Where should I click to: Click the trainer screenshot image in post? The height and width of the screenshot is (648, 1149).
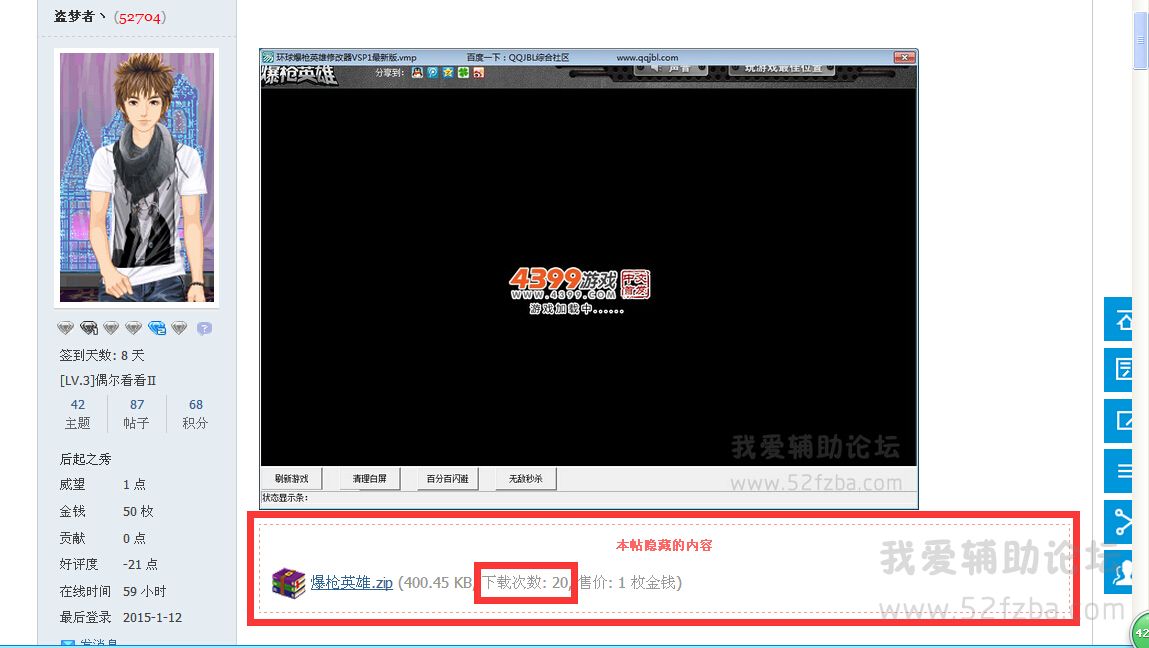coord(588,279)
